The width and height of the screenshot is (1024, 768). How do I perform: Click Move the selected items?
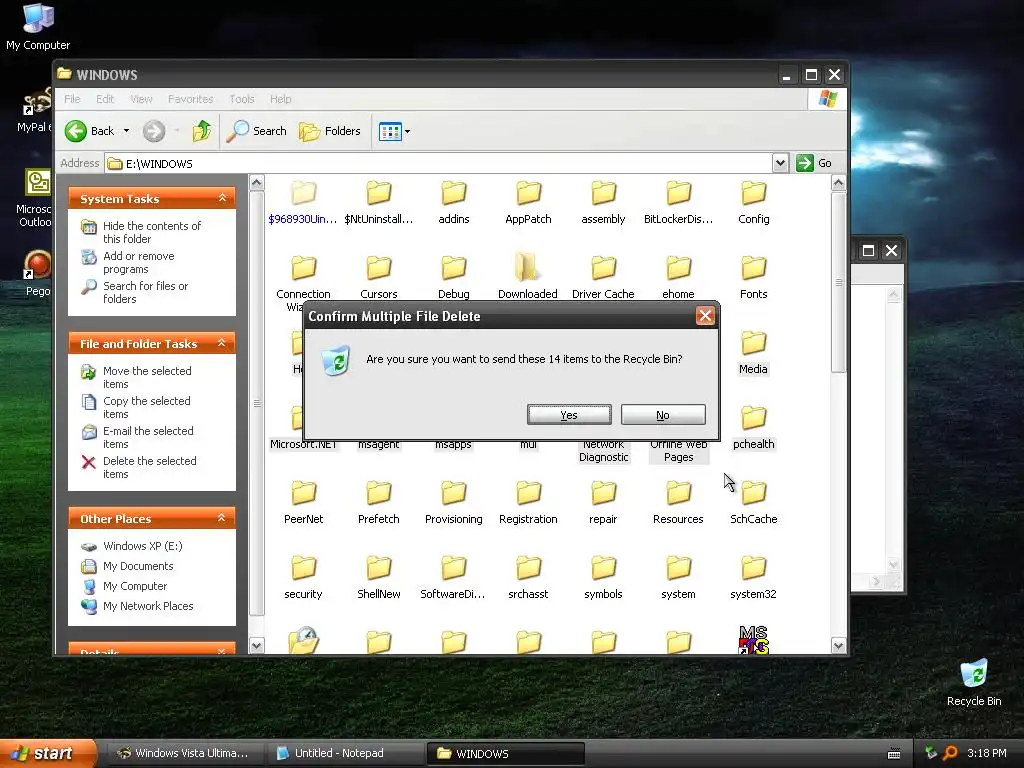pos(147,377)
